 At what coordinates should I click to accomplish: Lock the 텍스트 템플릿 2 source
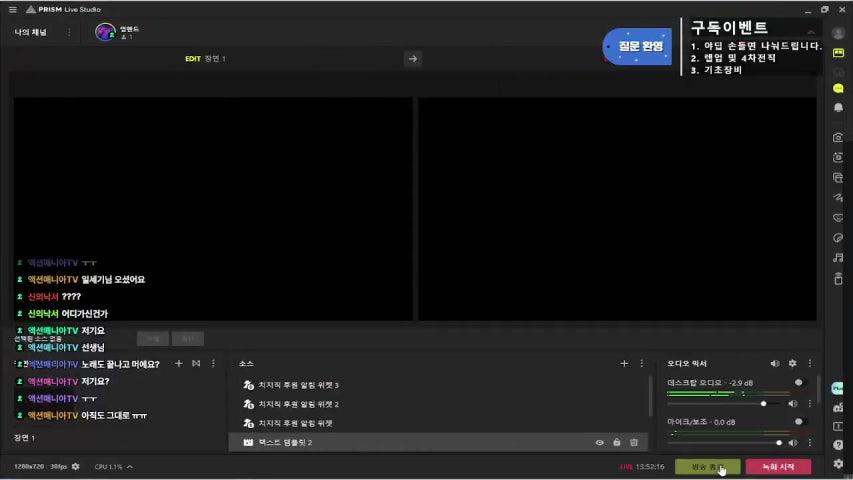point(617,442)
